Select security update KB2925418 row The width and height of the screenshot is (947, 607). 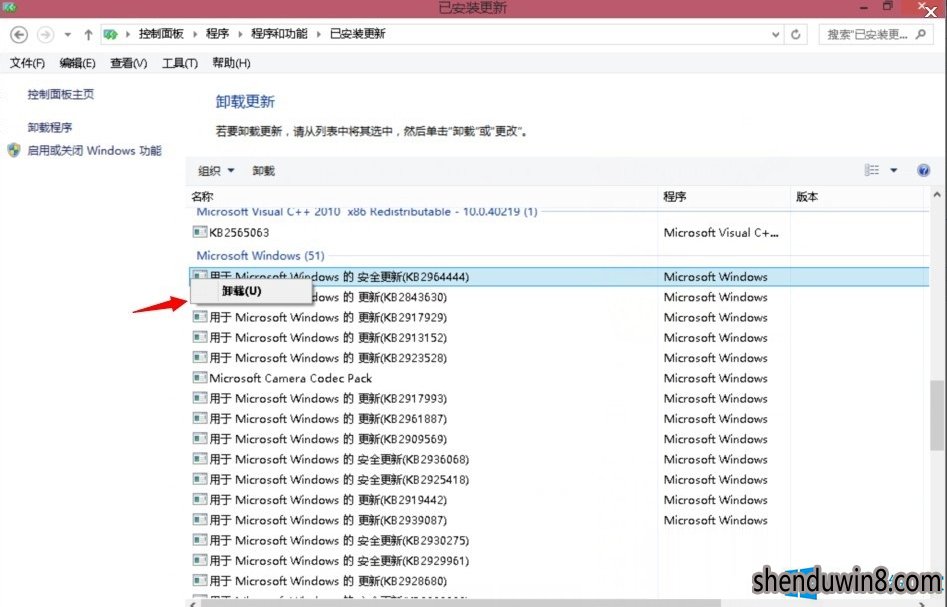[x=559, y=480]
